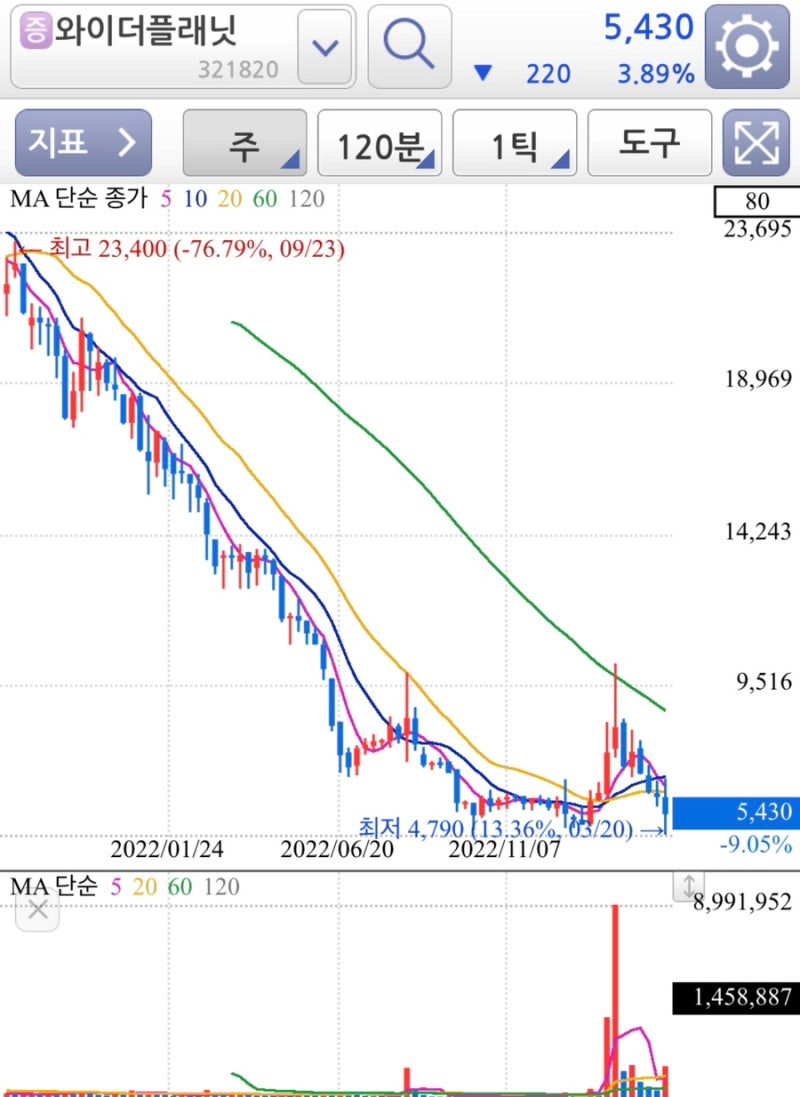This screenshot has height=1097, width=800.
Task: Select volume MA 20 legend
Action: tap(145, 887)
